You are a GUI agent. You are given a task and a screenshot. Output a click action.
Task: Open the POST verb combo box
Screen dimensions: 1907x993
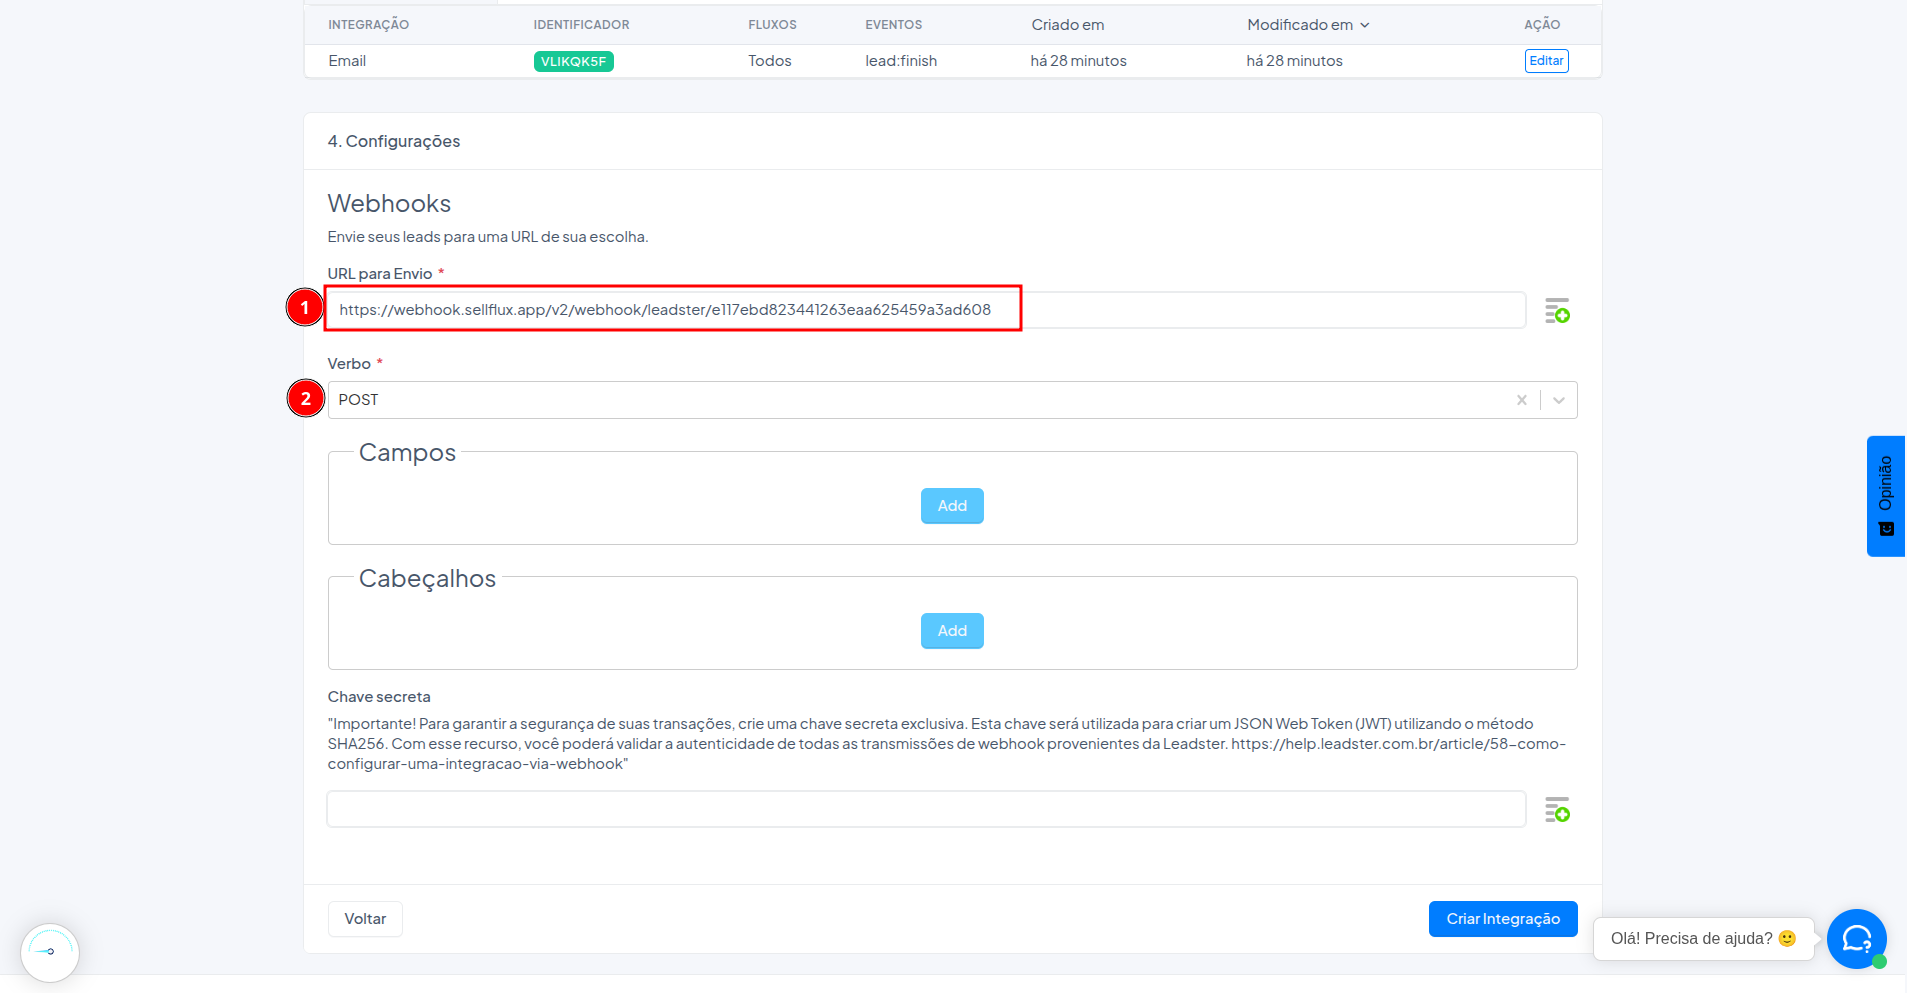[952, 400]
